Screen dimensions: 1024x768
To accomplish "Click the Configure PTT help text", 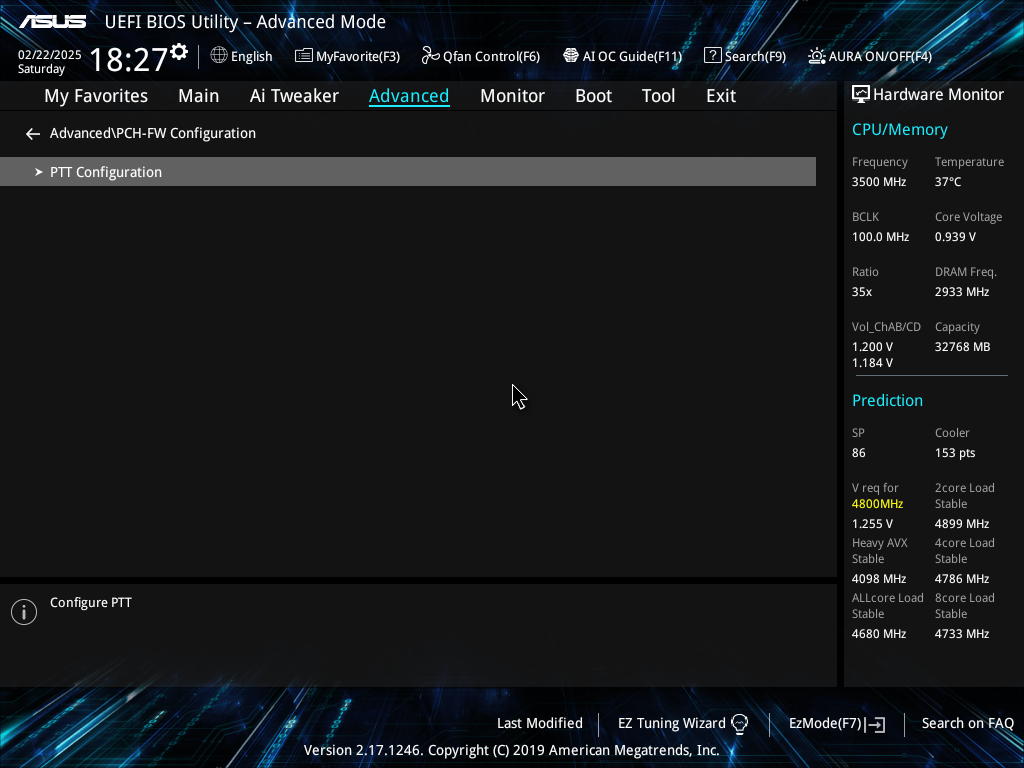I will (x=91, y=603).
